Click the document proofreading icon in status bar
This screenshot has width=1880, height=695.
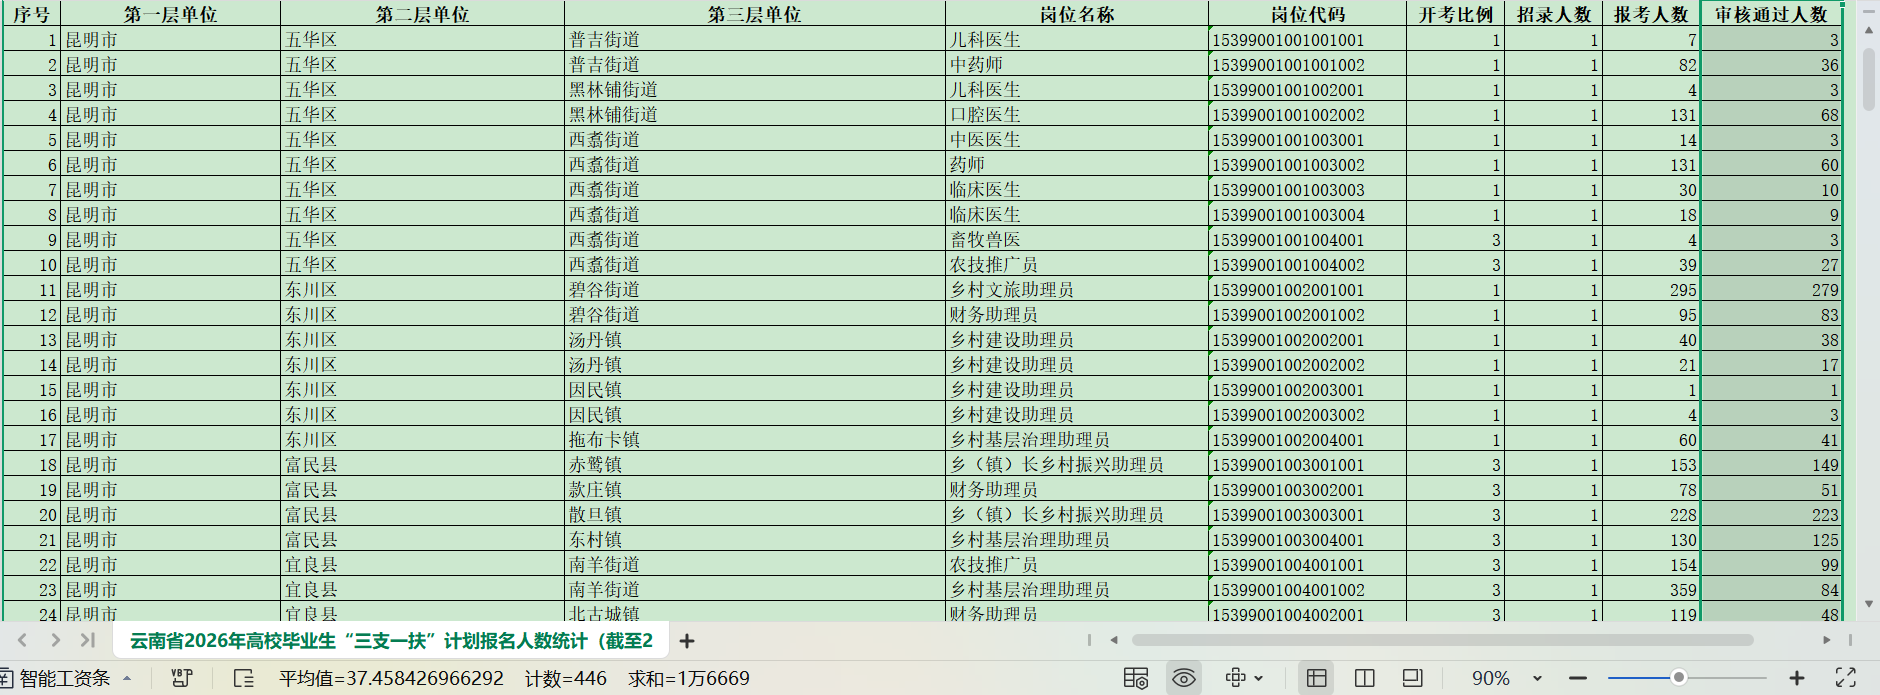coord(182,678)
